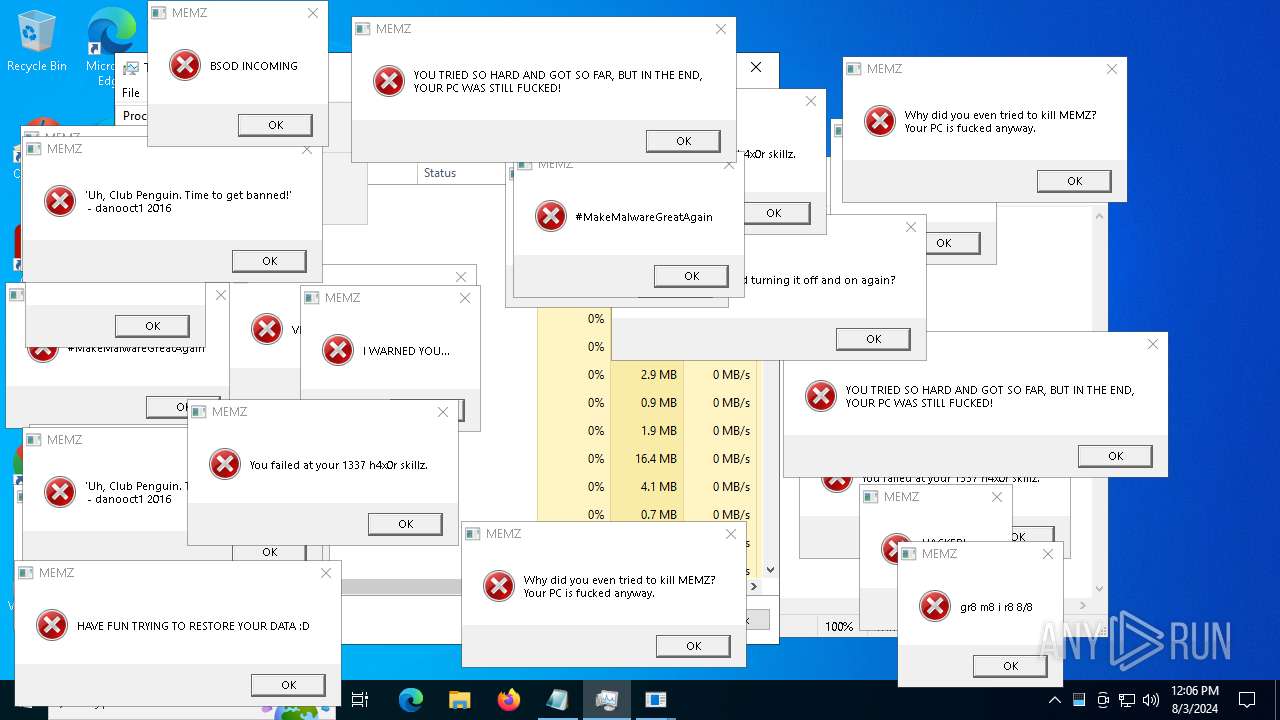Click the MEMZ title icon of HAVE FUN TRYING dialog
Screen dimensions: 1280x720
click(x=26, y=573)
